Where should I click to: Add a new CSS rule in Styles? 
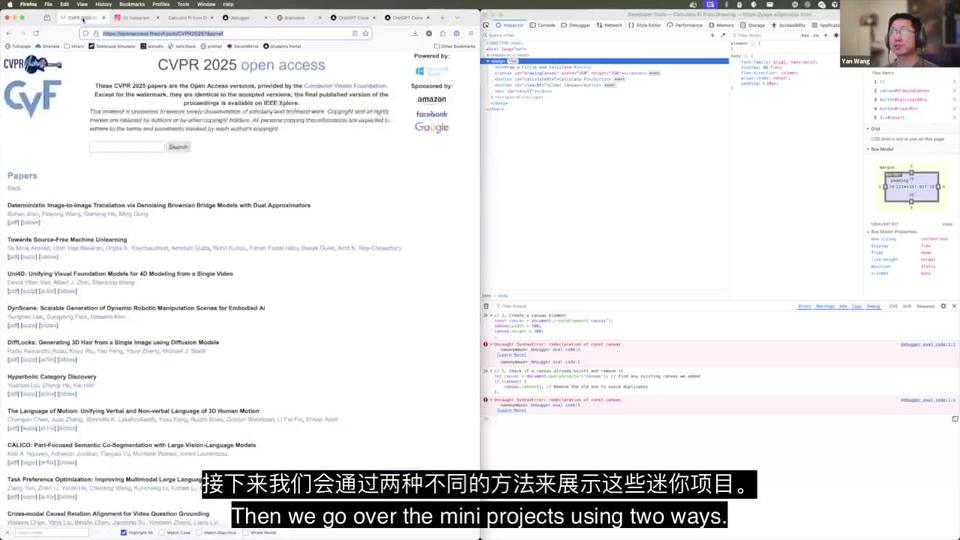825,36
